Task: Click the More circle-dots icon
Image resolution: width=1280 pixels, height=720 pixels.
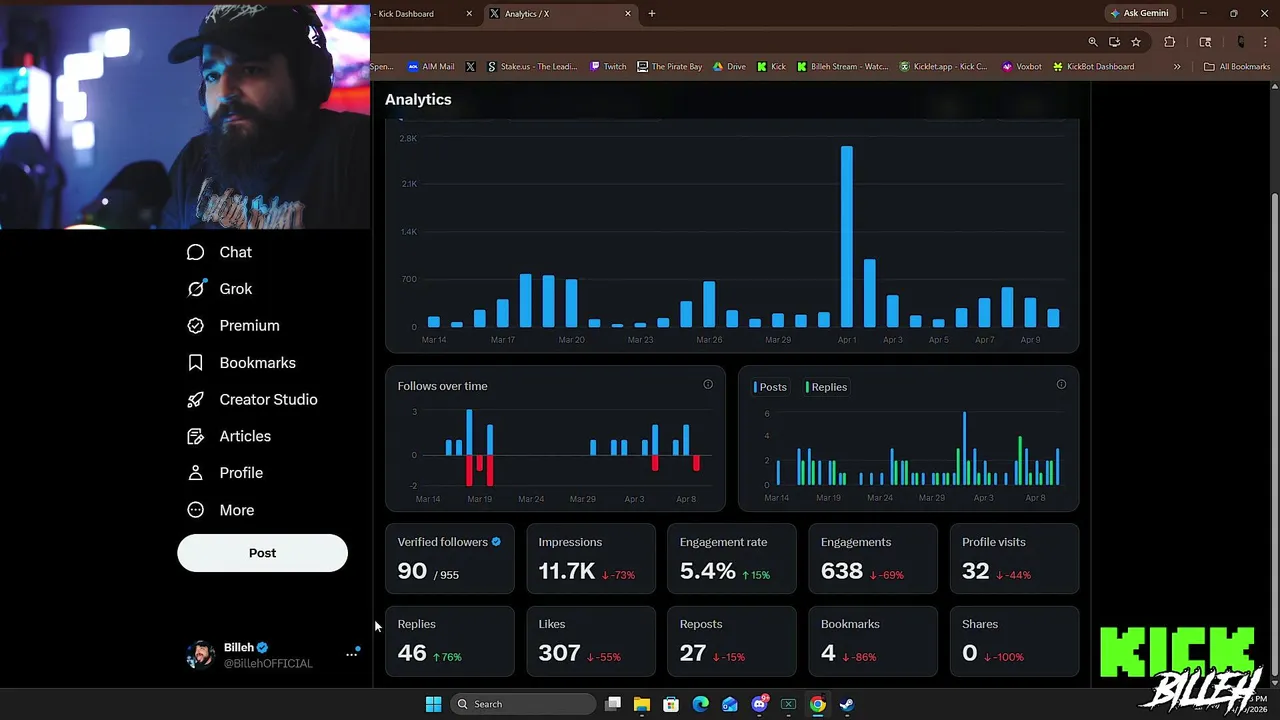Action: [x=196, y=510]
